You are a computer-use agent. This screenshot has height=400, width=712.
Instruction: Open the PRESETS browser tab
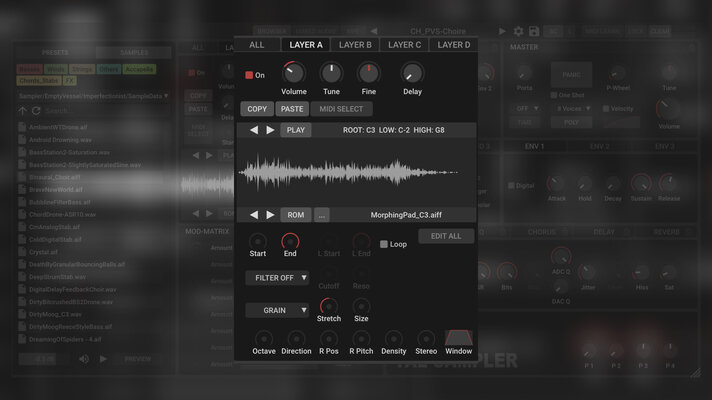click(x=55, y=53)
